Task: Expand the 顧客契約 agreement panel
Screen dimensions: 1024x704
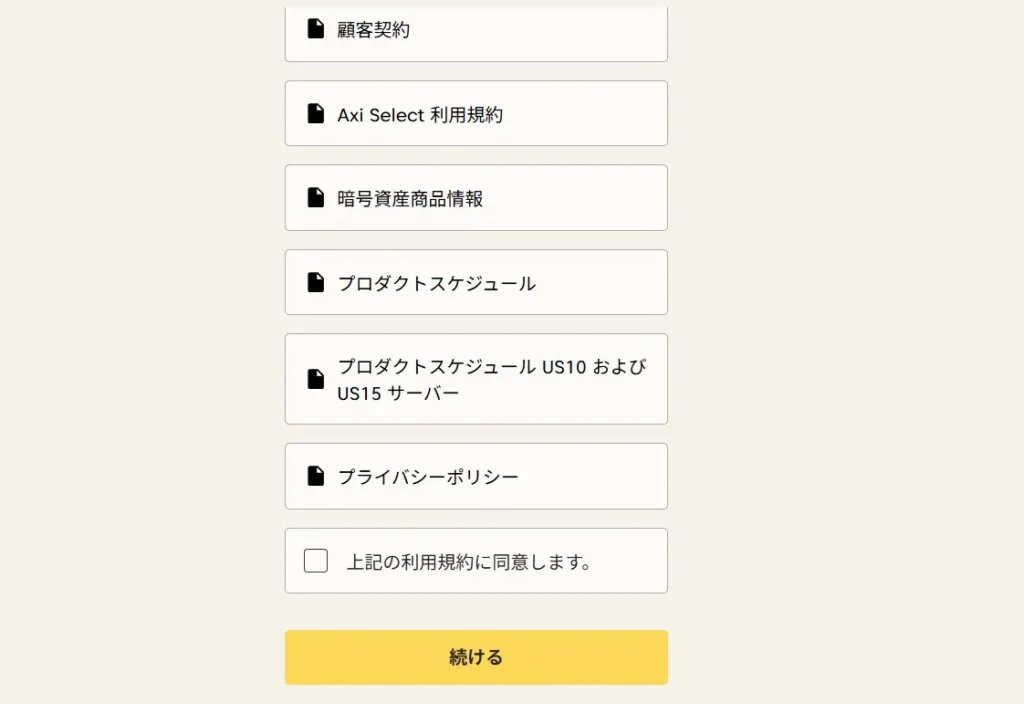Action: point(476,29)
